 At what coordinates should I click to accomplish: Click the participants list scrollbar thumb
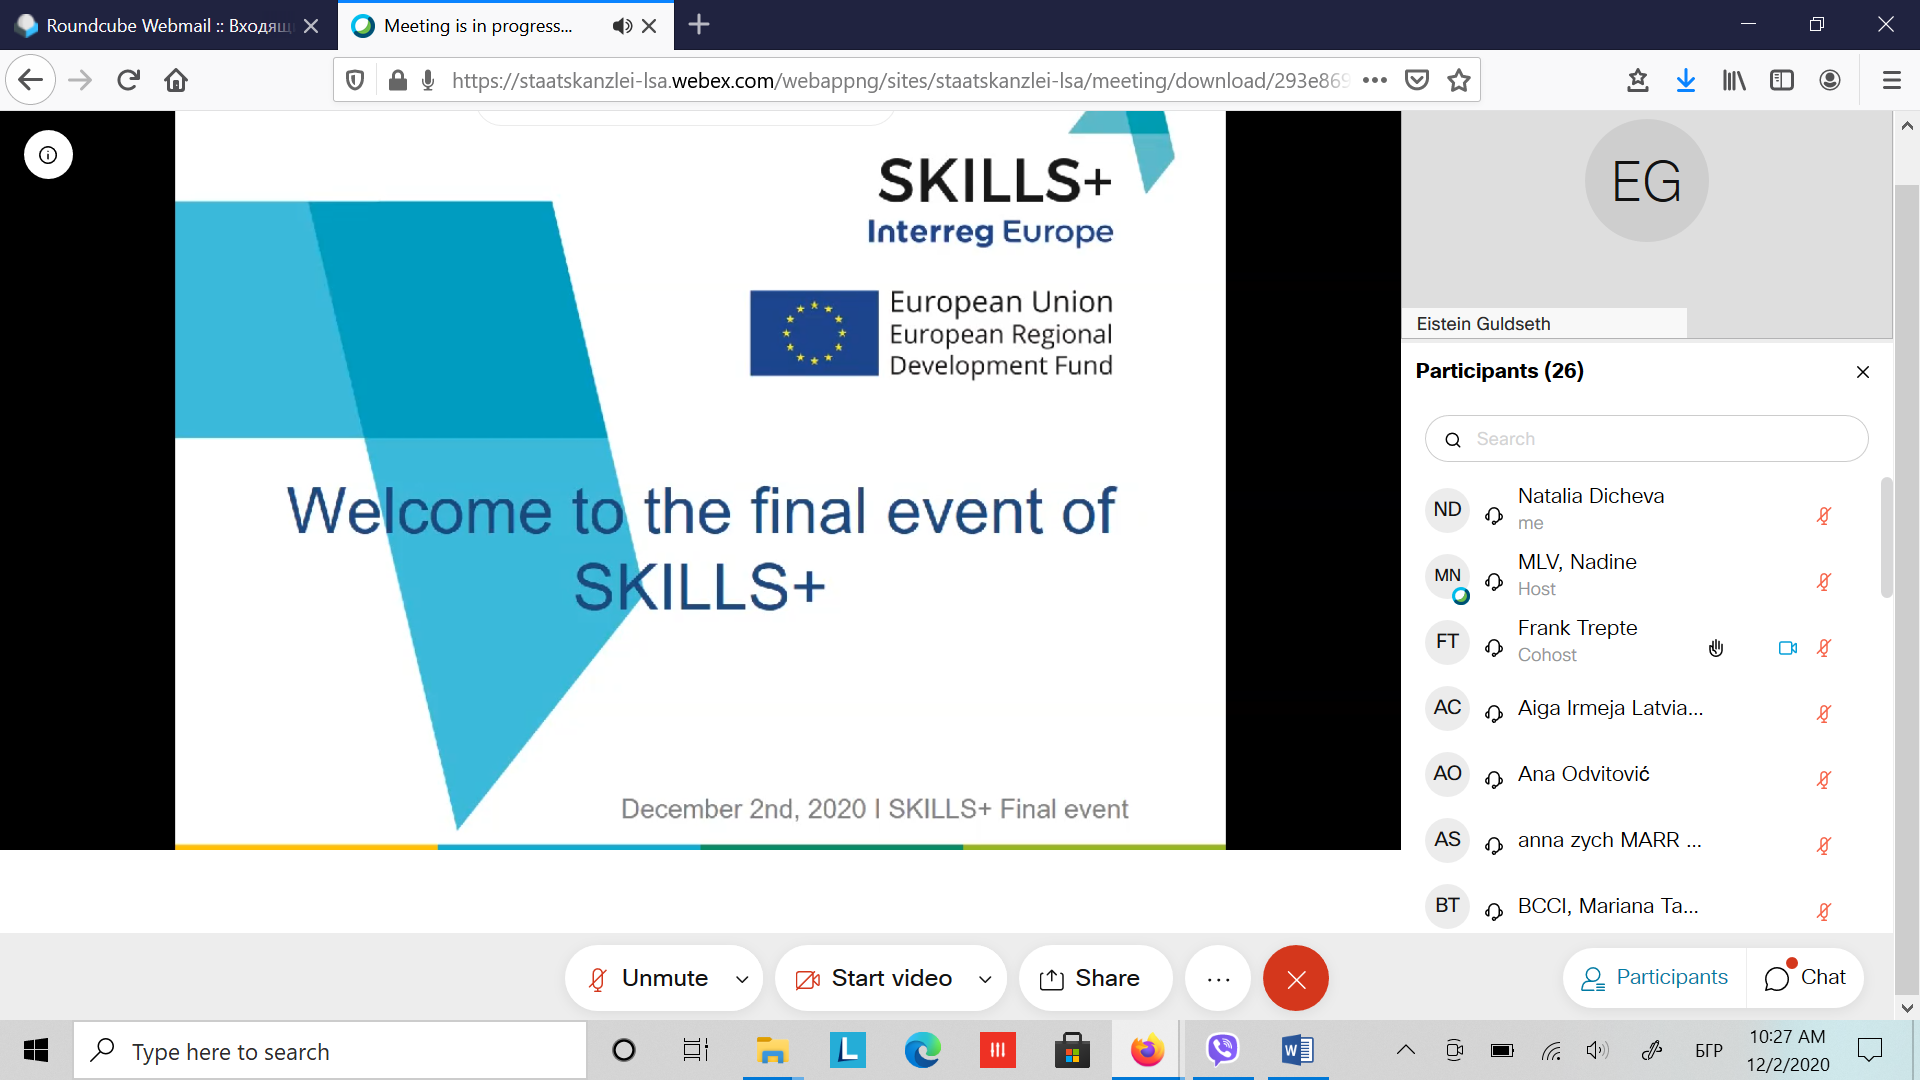point(1886,538)
